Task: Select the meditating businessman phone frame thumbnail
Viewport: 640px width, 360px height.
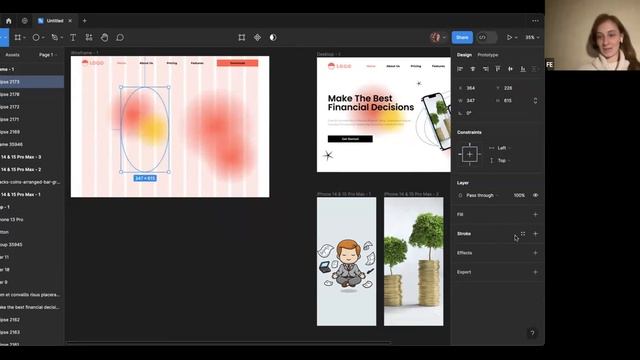Action: [x=347, y=262]
